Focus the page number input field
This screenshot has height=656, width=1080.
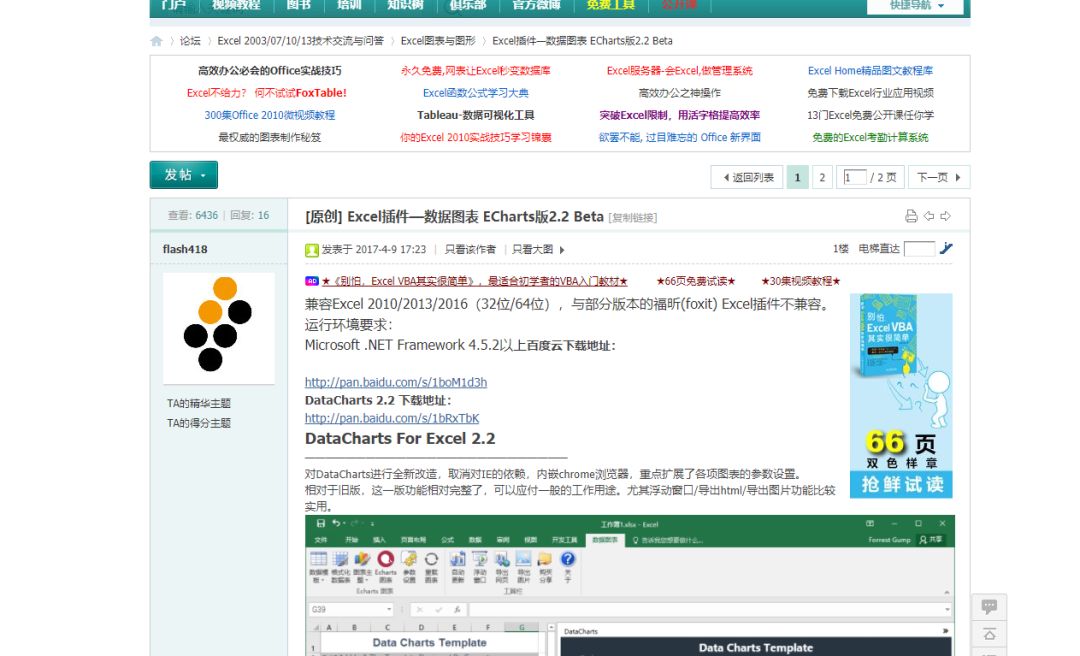pyautogui.click(x=854, y=178)
